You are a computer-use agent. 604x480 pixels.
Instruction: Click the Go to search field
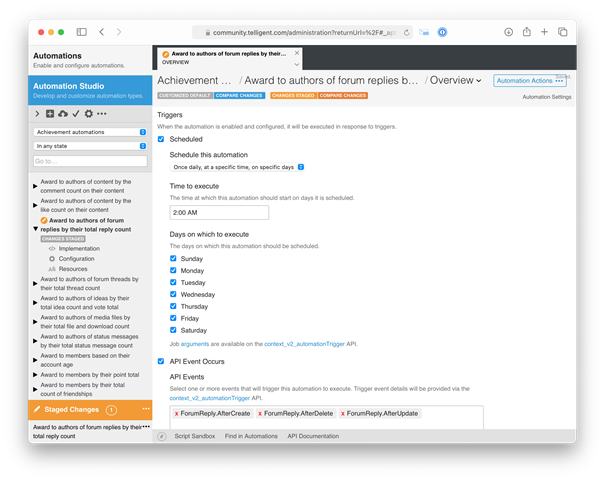pyautogui.click(x=90, y=161)
